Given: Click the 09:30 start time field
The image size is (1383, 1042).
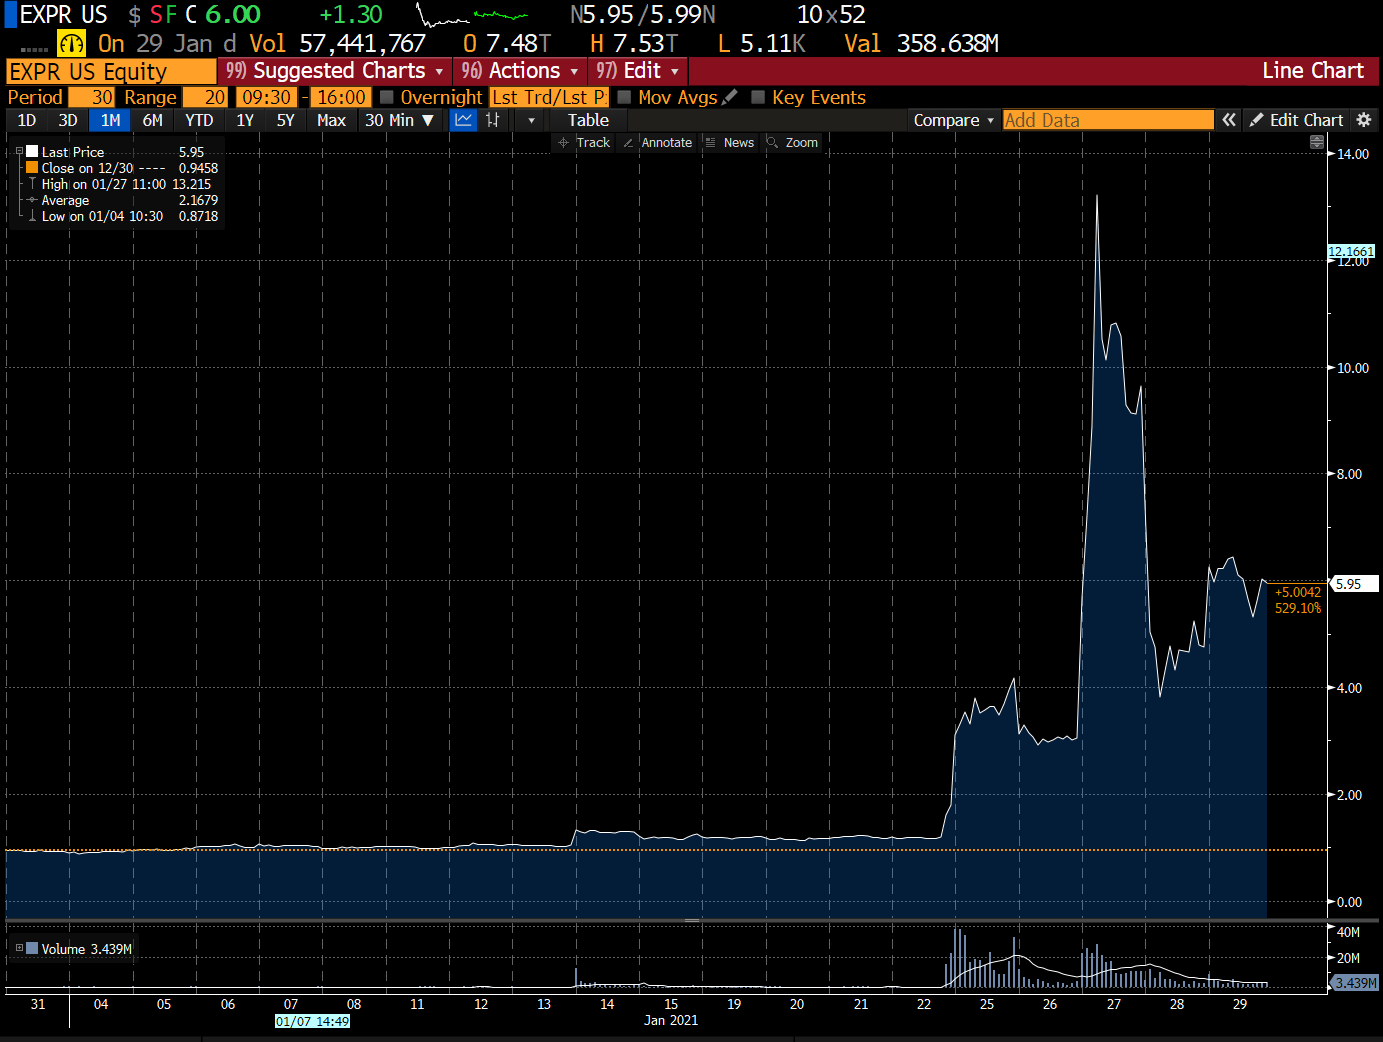Looking at the screenshot, I should point(267,97).
